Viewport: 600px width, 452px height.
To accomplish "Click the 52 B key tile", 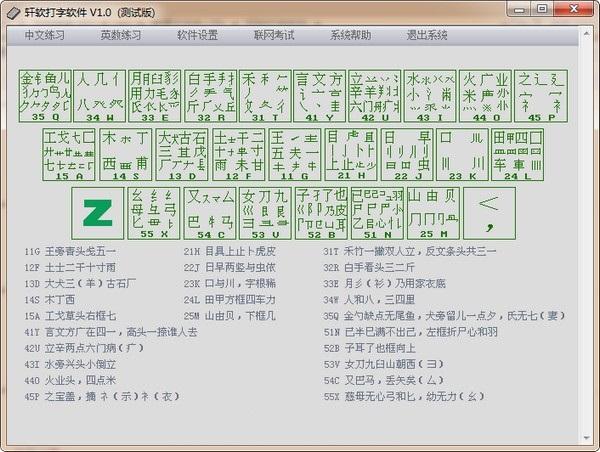I will pyautogui.click(x=321, y=213).
